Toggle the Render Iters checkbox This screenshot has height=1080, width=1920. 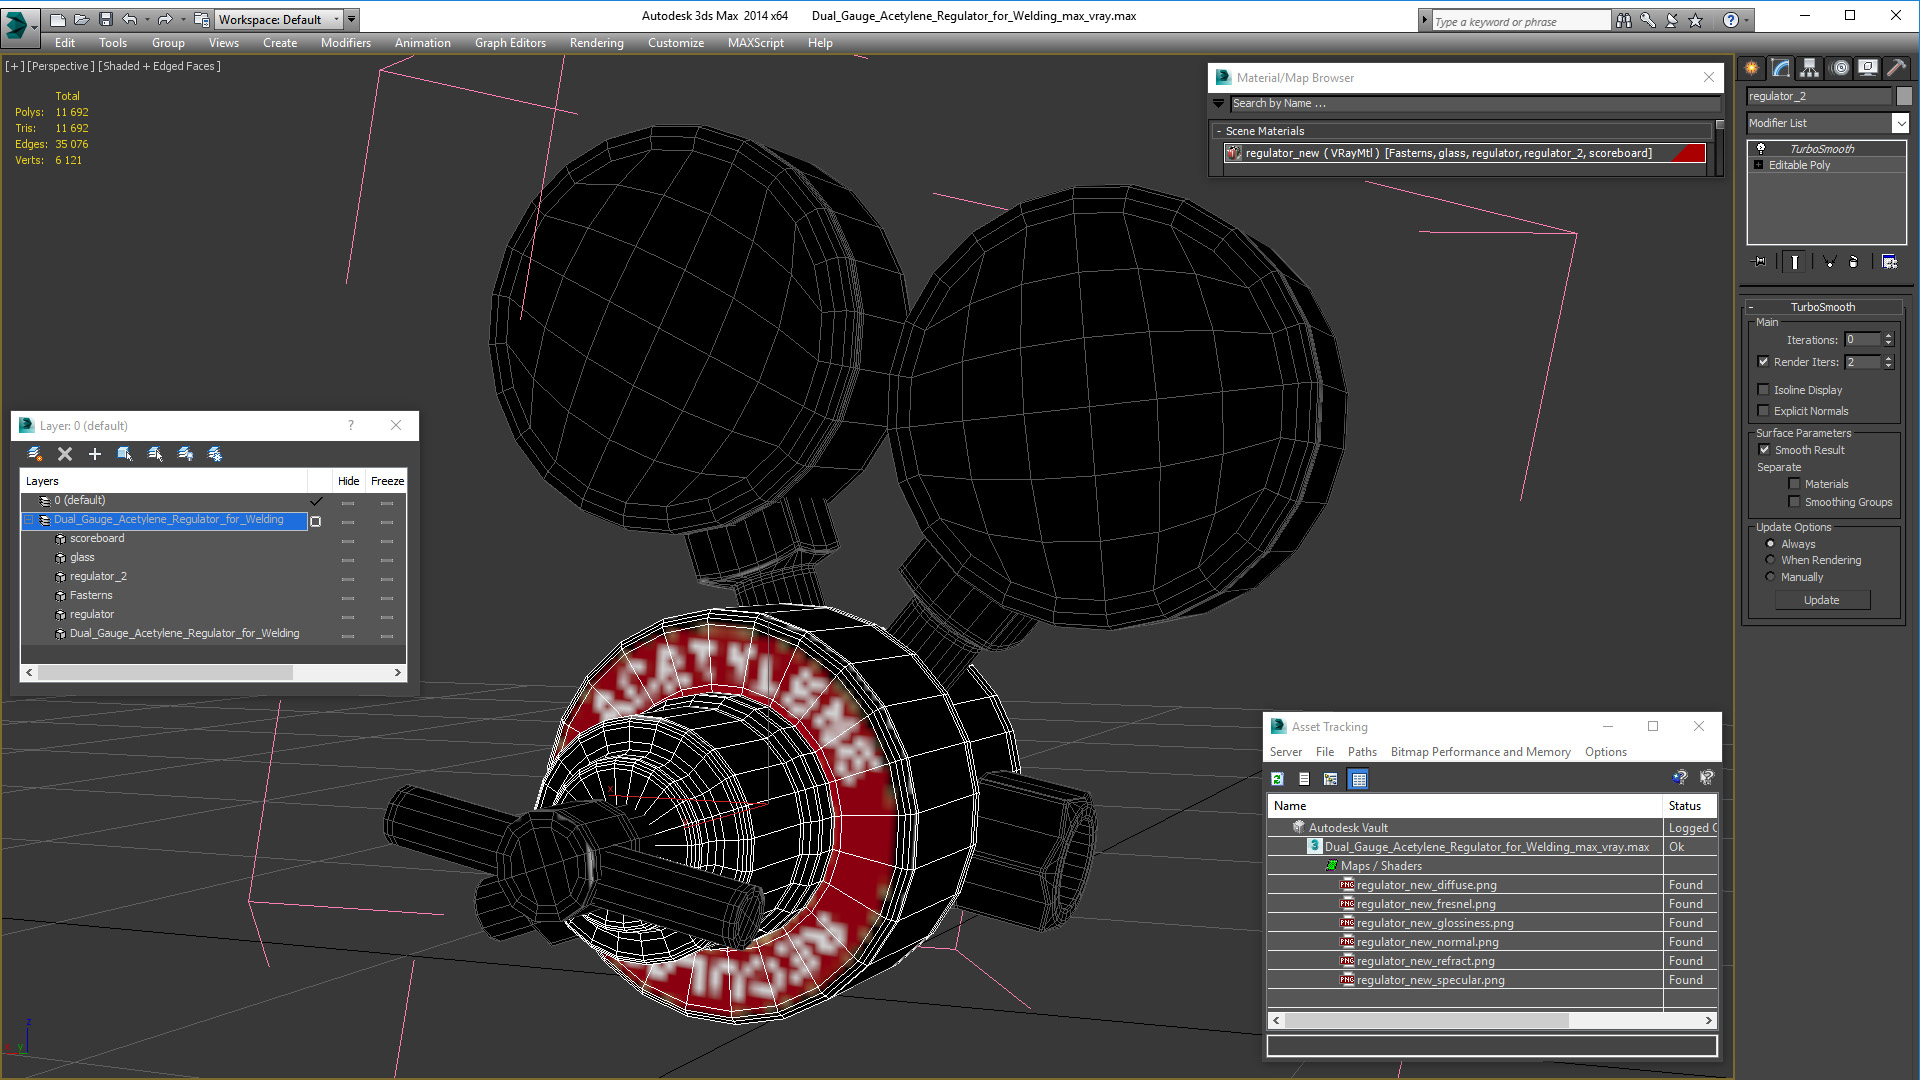(x=1763, y=362)
